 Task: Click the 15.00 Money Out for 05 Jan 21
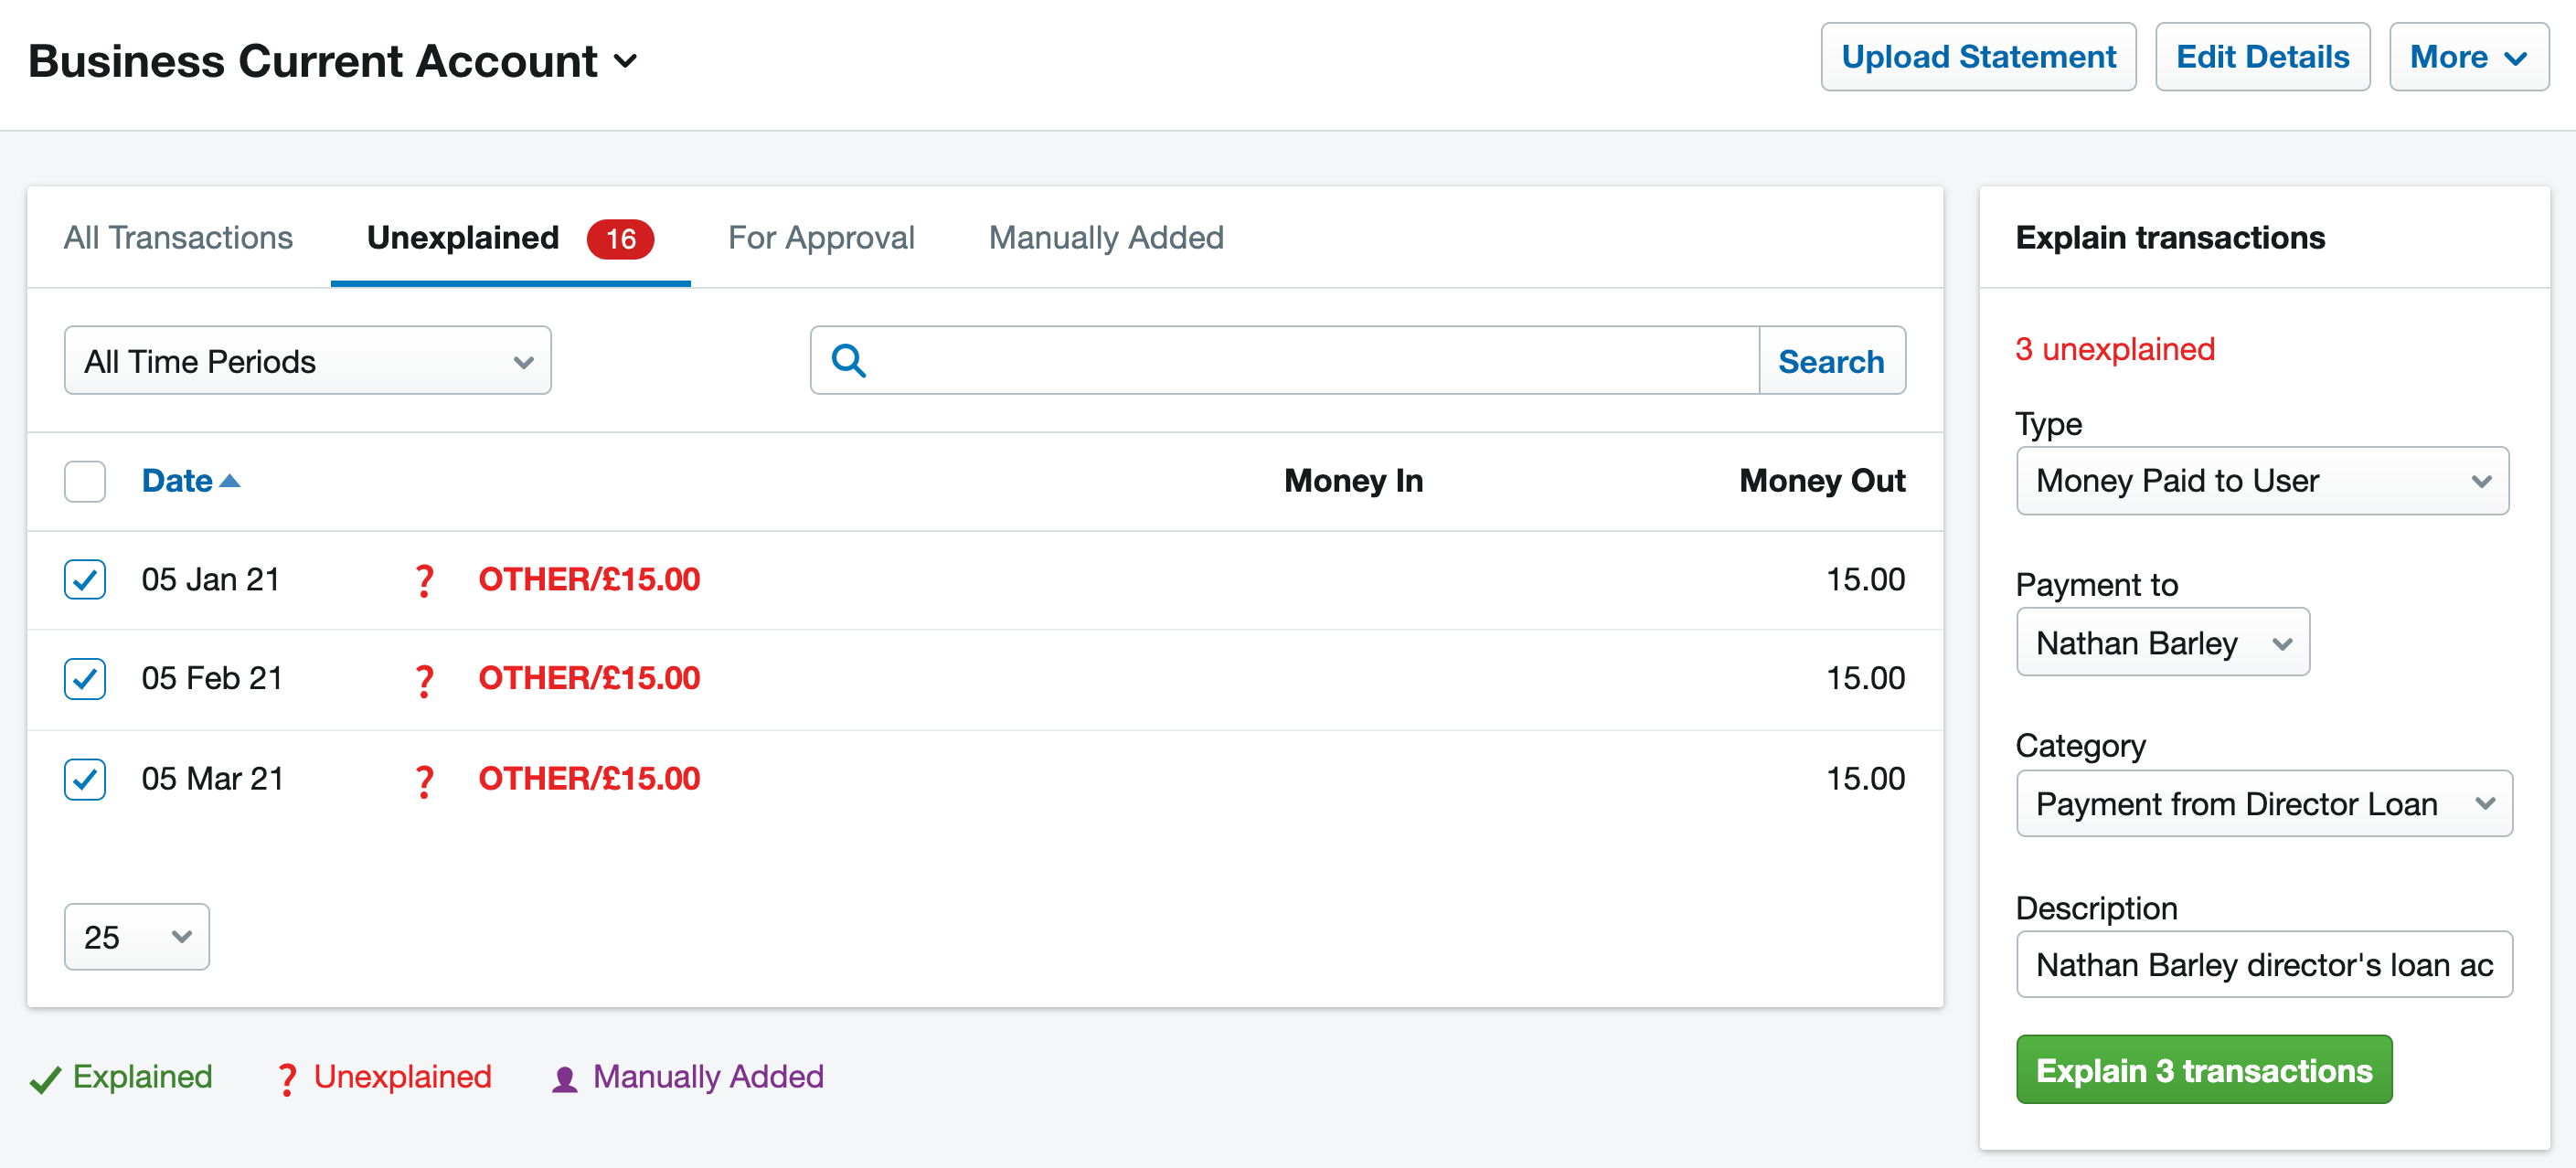click(x=1866, y=579)
